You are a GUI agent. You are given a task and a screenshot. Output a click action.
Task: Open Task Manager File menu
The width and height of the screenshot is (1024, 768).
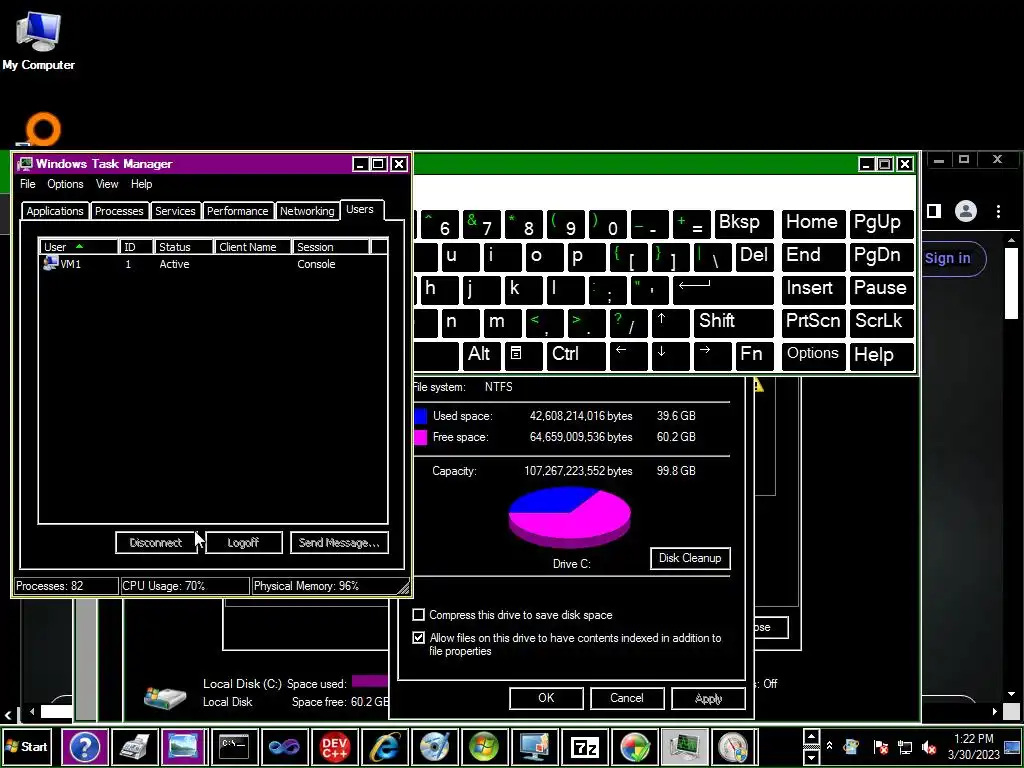[27, 184]
